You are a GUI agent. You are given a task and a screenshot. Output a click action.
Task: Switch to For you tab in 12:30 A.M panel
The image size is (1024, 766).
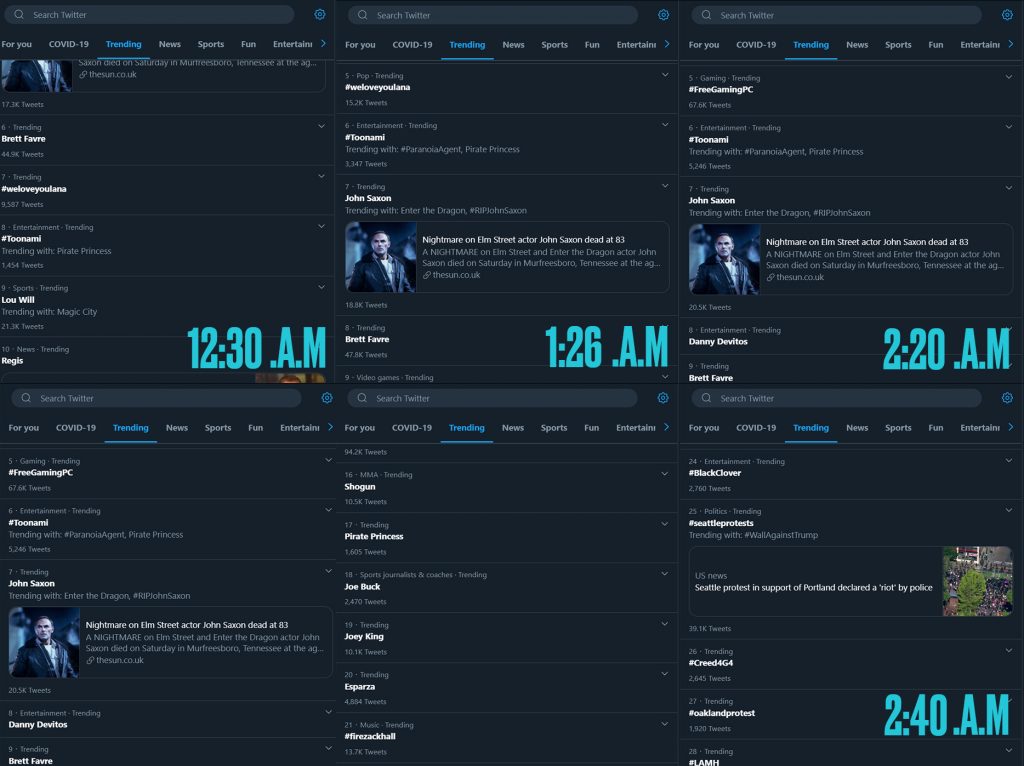coord(16,44)
